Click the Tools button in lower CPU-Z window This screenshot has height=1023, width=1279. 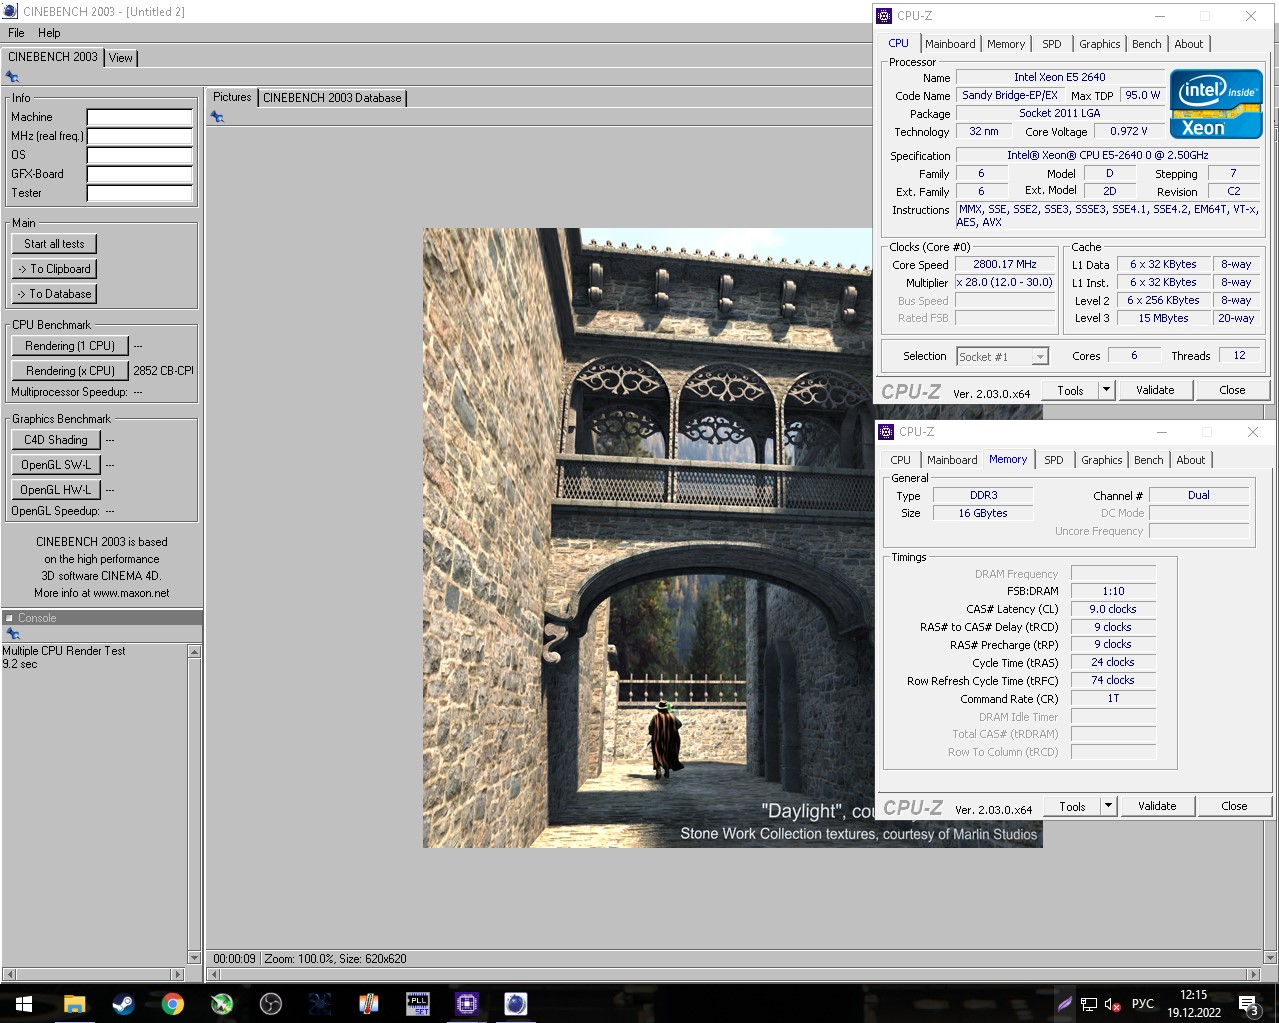1072,806
